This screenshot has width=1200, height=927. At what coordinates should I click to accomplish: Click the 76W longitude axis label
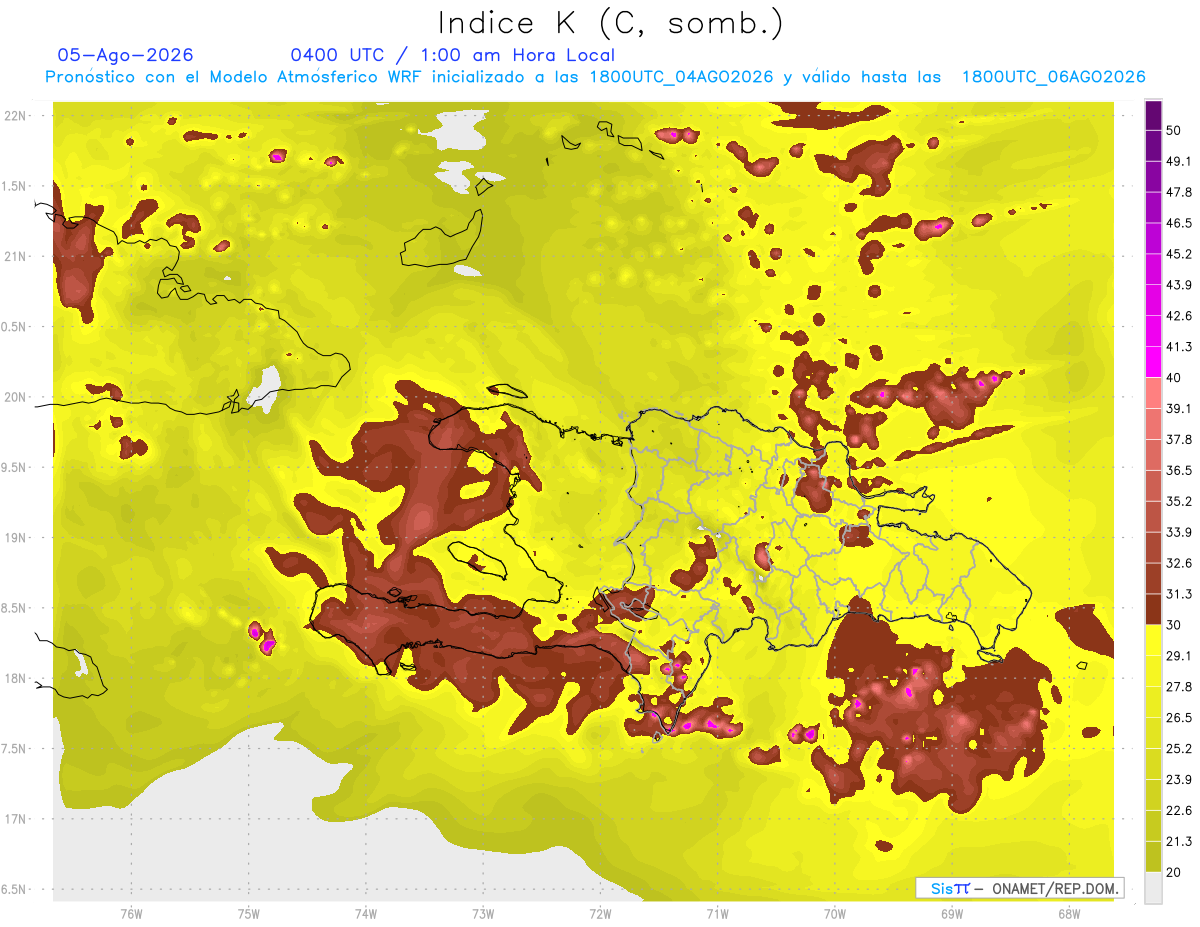[x=131, y=913]
